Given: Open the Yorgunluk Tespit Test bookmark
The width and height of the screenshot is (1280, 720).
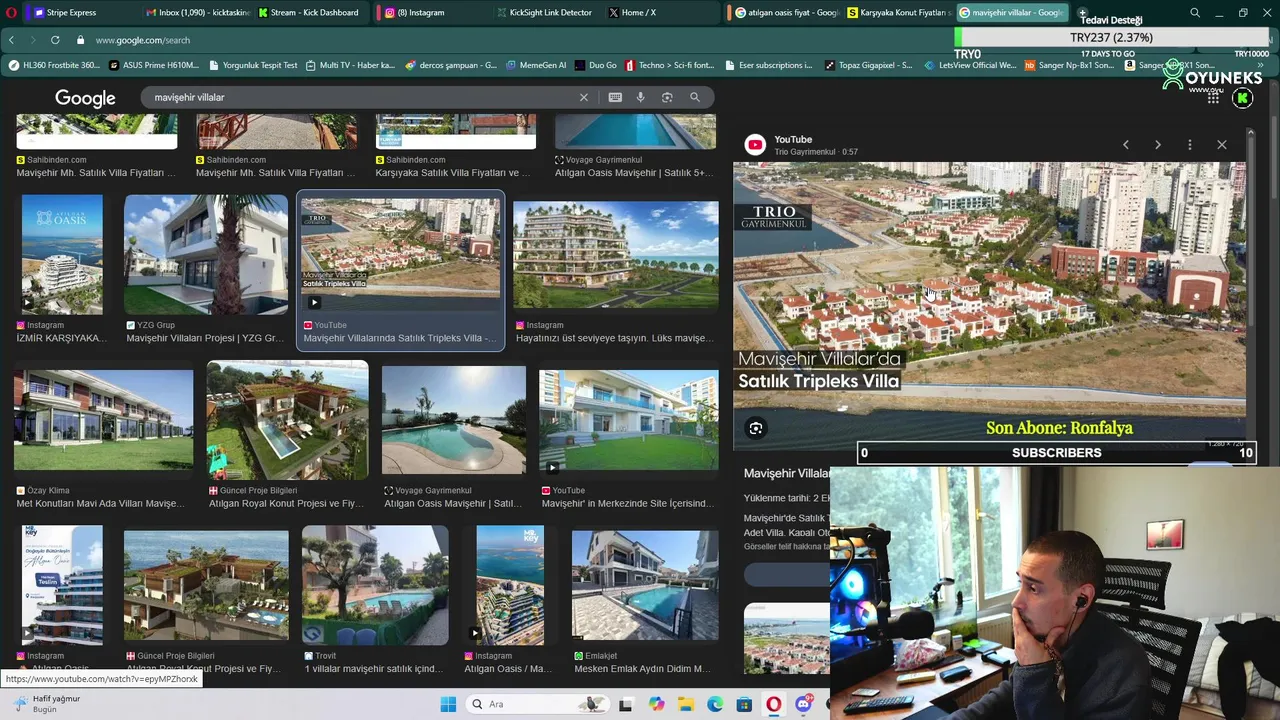Looking at the screenshot, I should [x=253, y=65].
